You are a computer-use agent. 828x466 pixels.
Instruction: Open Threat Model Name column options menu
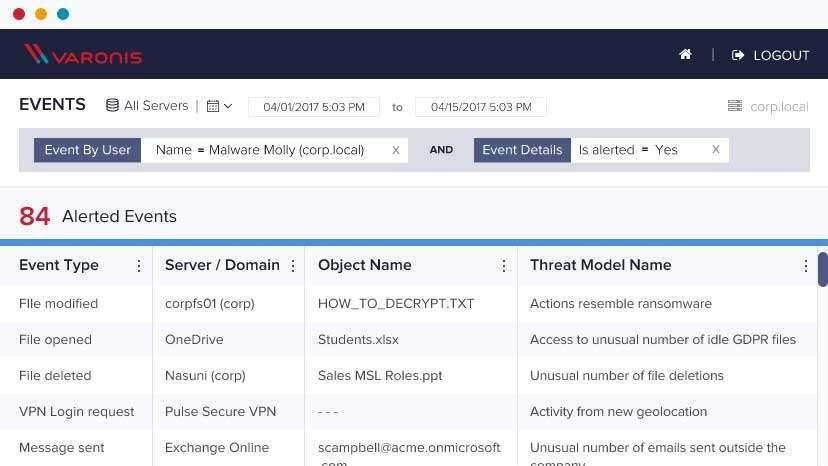(805, 266)
